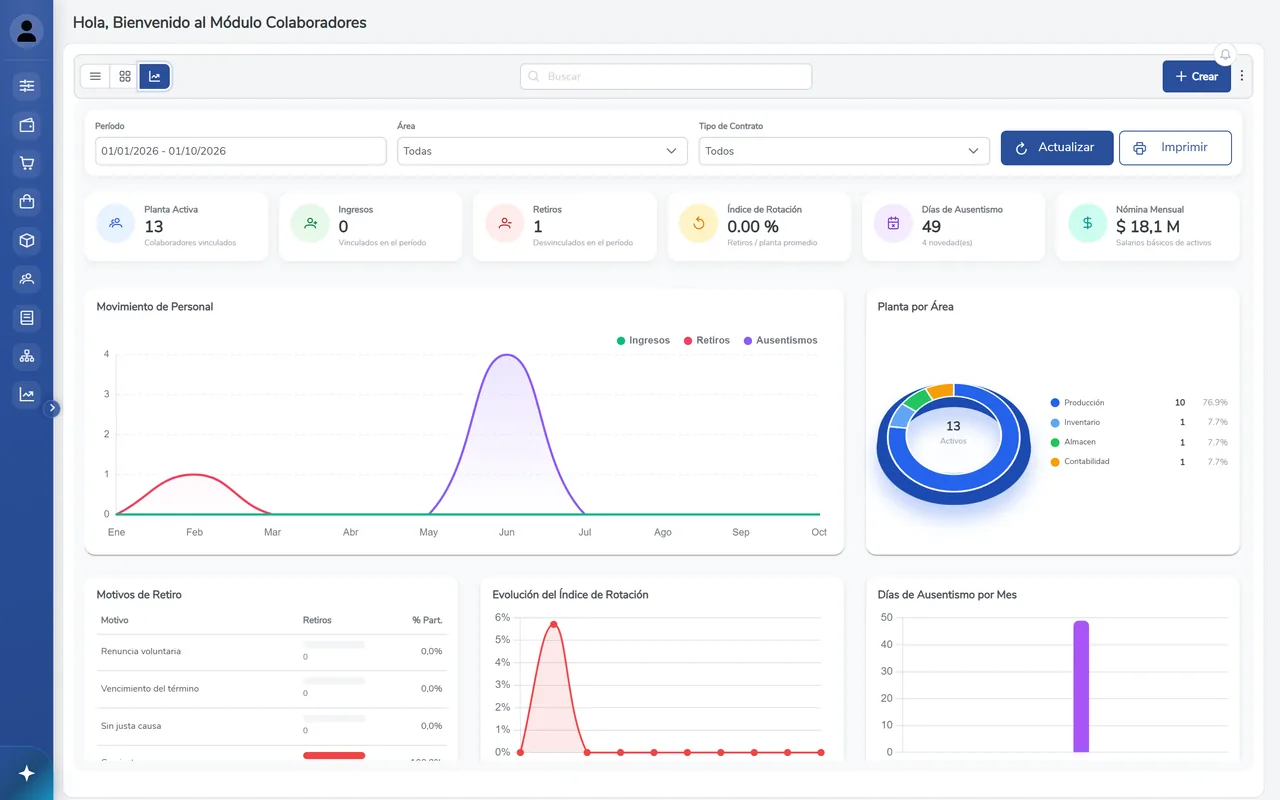Open the Área dropdown
This screenshot has width=1280, height=800.
click(x=542, y=151)
